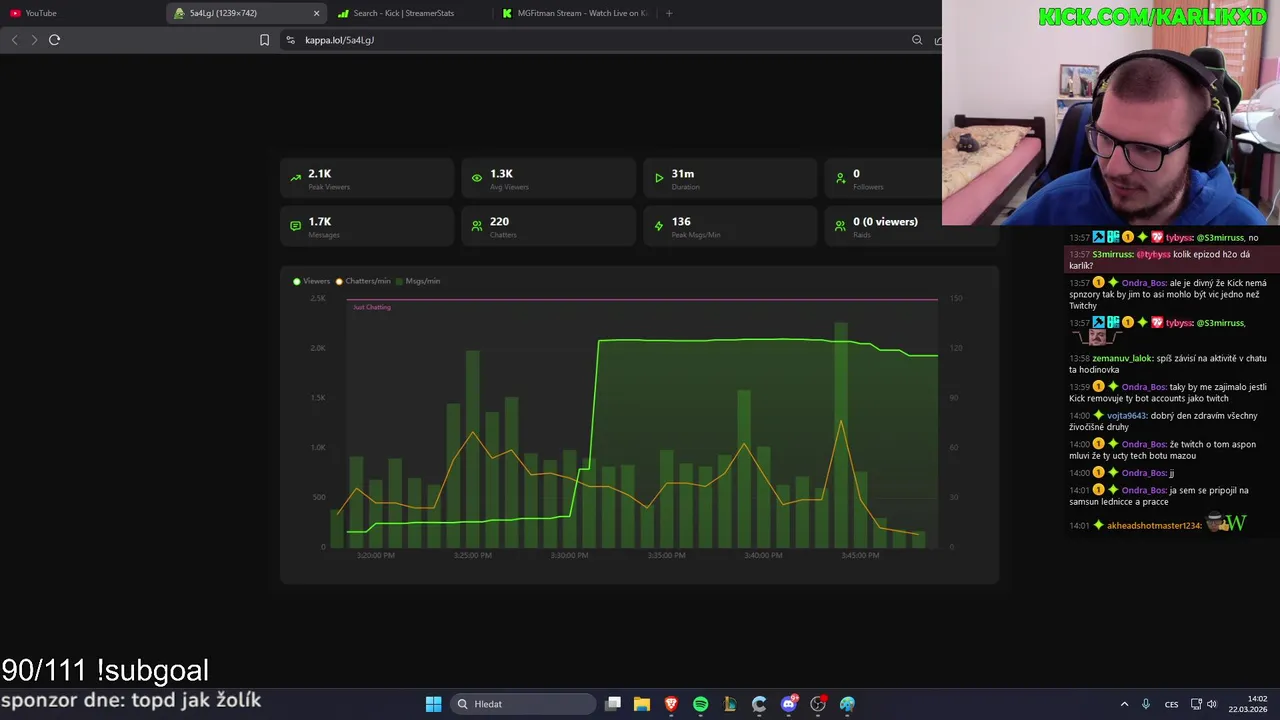
Task: Open the MGFitman Stream Kick tab
Action: click(x=574, y=13)
